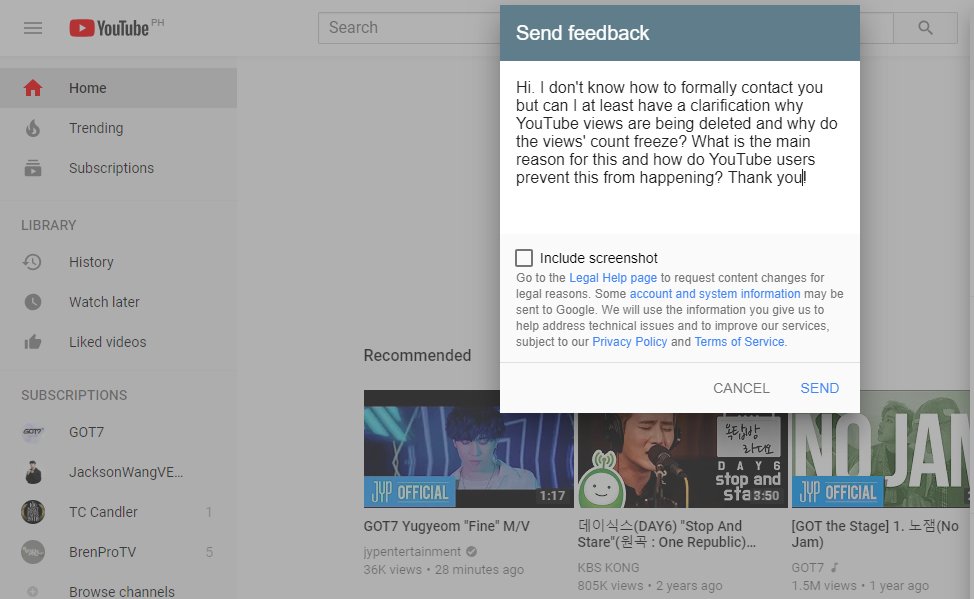Click the Trending flame icon

(x=33, y=128)
